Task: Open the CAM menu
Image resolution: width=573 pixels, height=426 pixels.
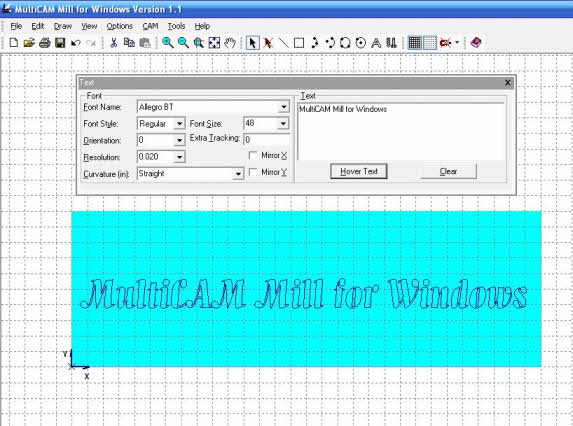Action: coord(150,26)
